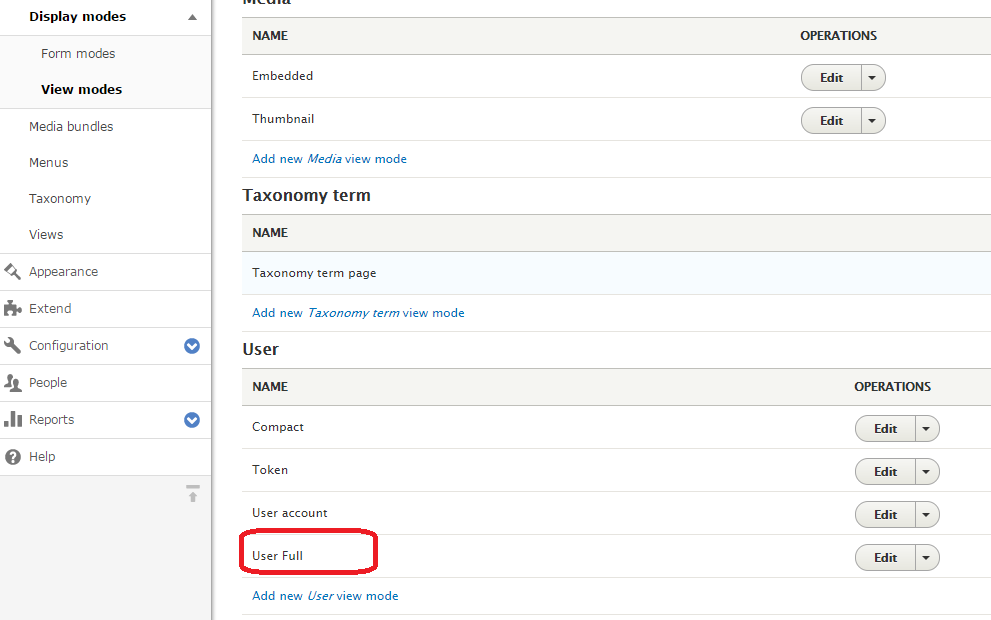Open dropdown arrow beside Thumbnail Edit
Screen dimensions: 991x620
click(x=873, y=121)
